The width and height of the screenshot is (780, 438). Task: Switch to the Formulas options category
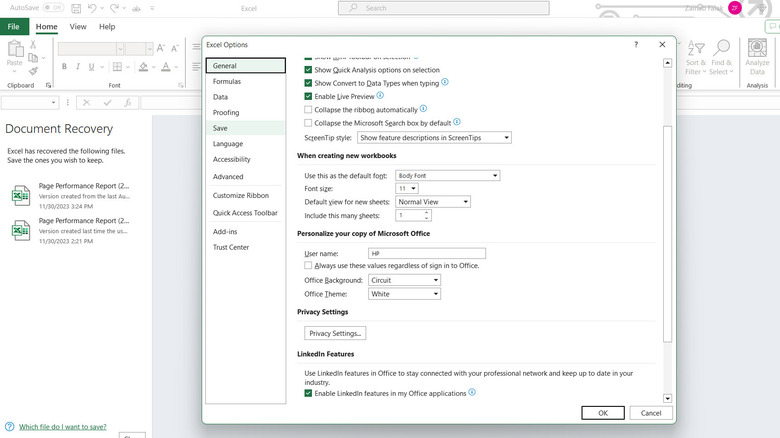coord(227,81)
